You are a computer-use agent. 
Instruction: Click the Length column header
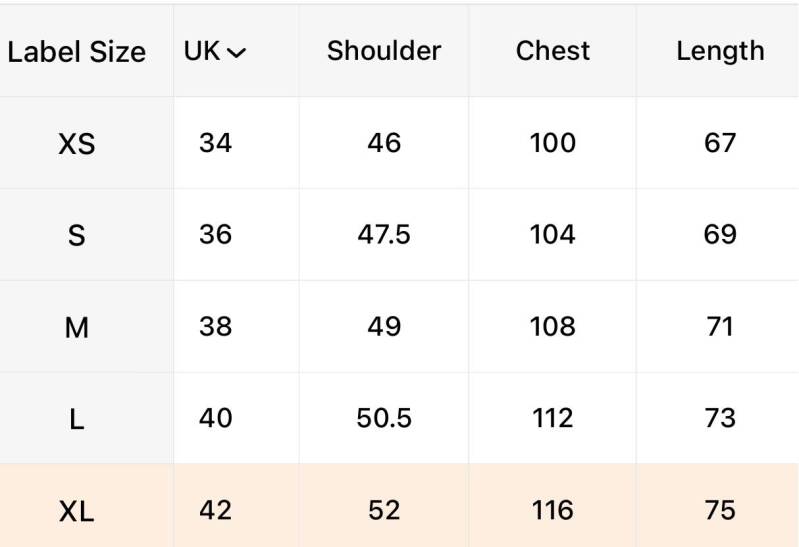click(720, 51)
